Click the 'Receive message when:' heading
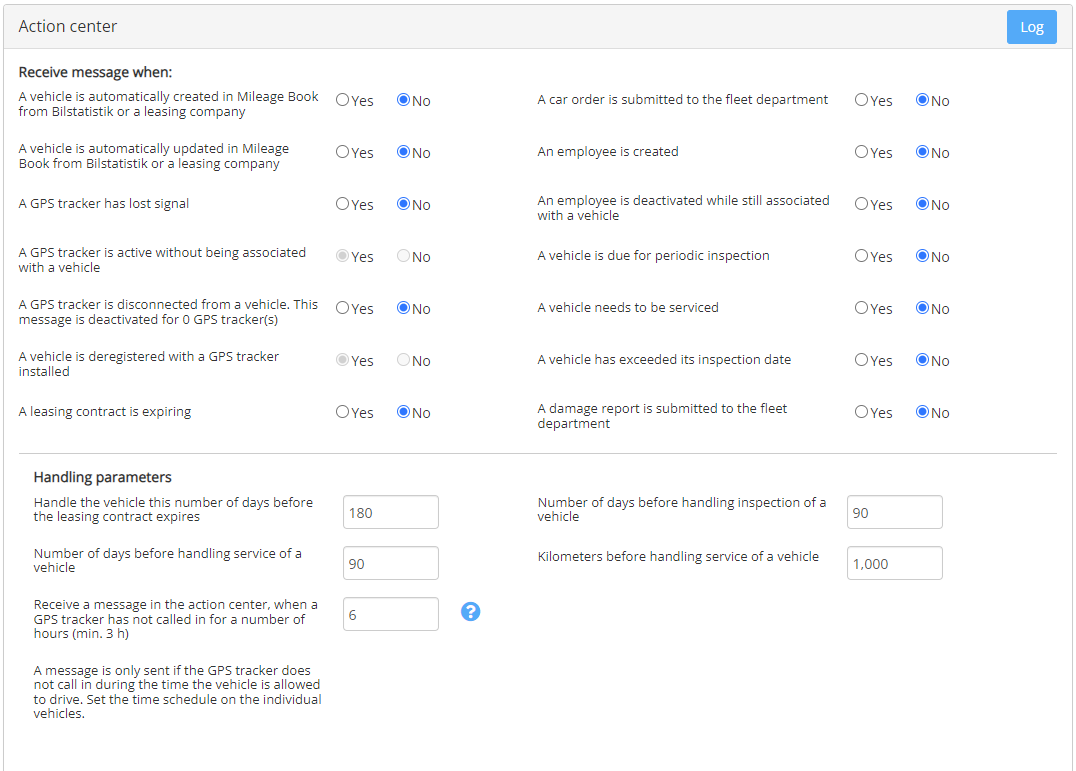 coord(95,72)
